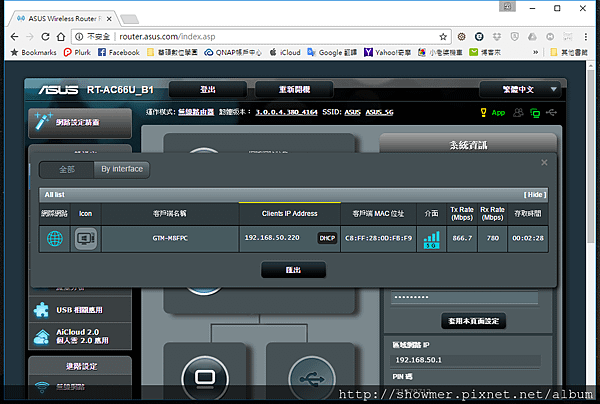Open the browser home page

[61, 37]
